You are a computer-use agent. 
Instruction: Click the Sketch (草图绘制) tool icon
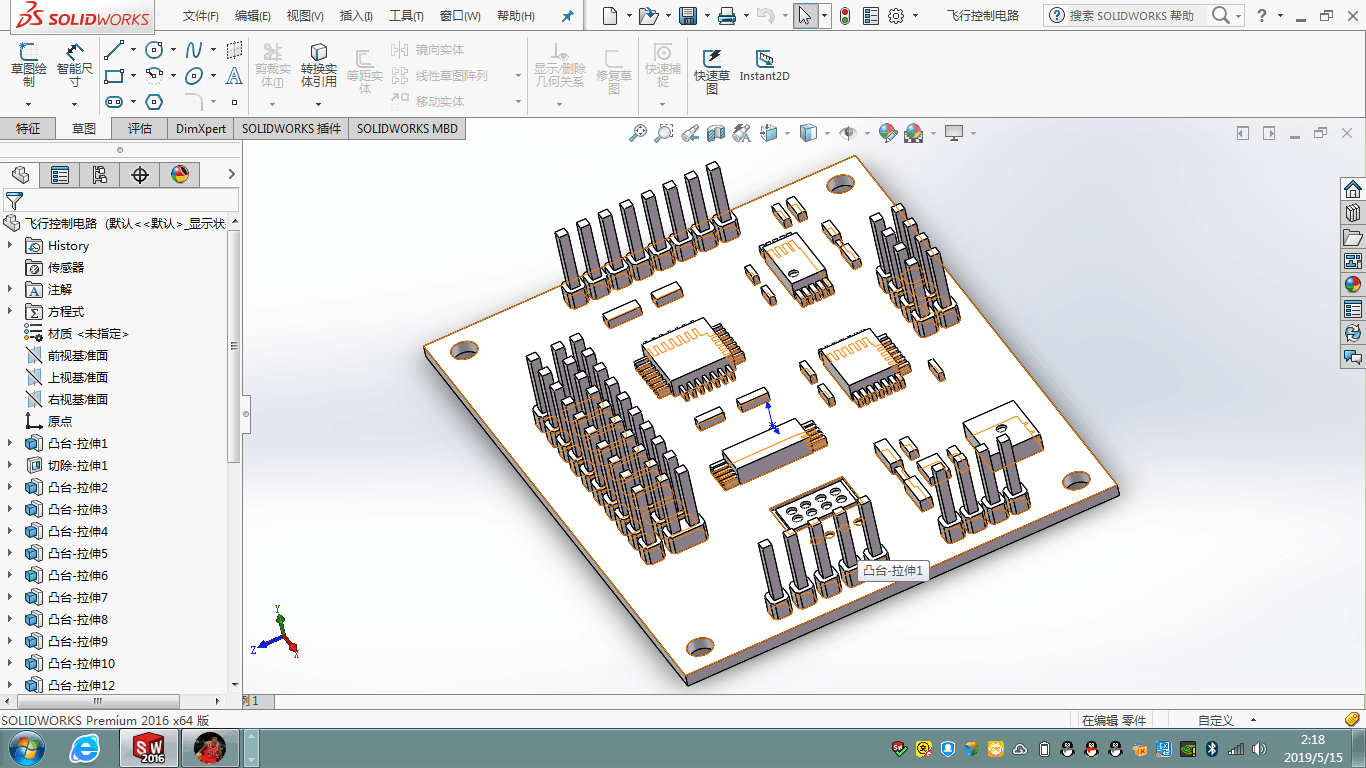pos(28,66)
